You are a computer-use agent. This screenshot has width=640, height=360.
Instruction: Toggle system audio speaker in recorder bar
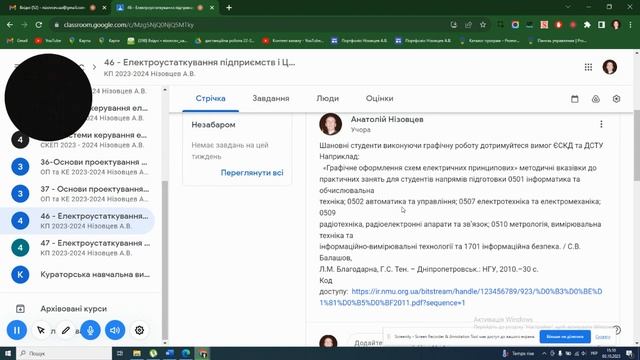click(x=115, y=330)
